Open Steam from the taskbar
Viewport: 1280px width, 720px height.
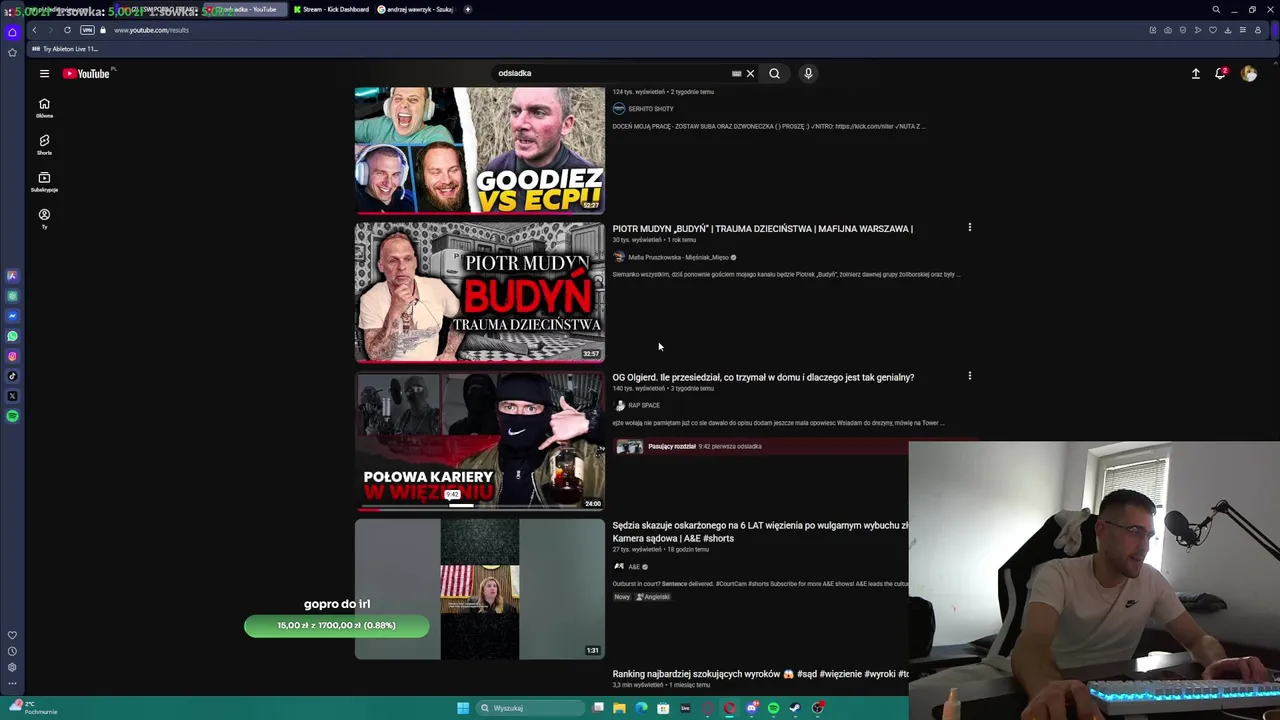coord(796,708)
